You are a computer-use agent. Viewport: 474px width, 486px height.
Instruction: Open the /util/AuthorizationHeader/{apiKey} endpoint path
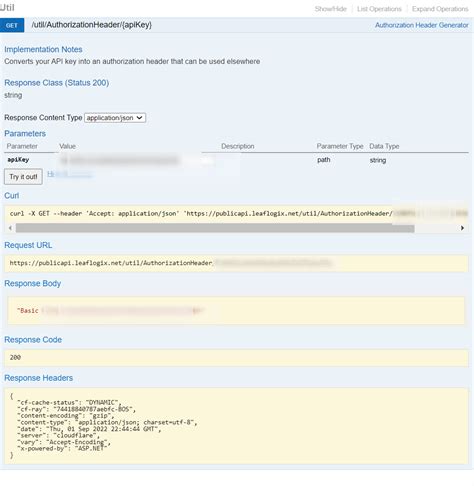click(x=92, y=25)
